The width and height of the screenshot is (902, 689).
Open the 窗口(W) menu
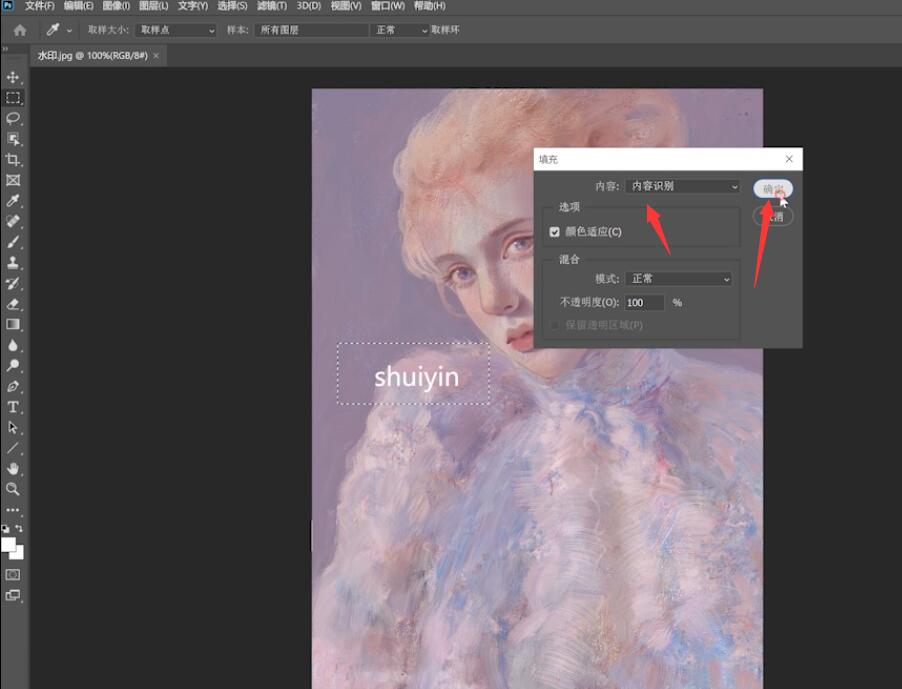coord(388,6)
